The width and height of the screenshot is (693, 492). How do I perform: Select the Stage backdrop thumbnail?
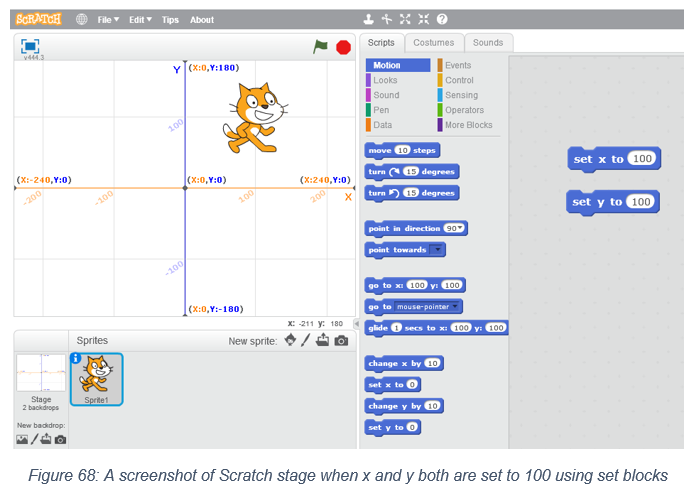pos(41,373)
